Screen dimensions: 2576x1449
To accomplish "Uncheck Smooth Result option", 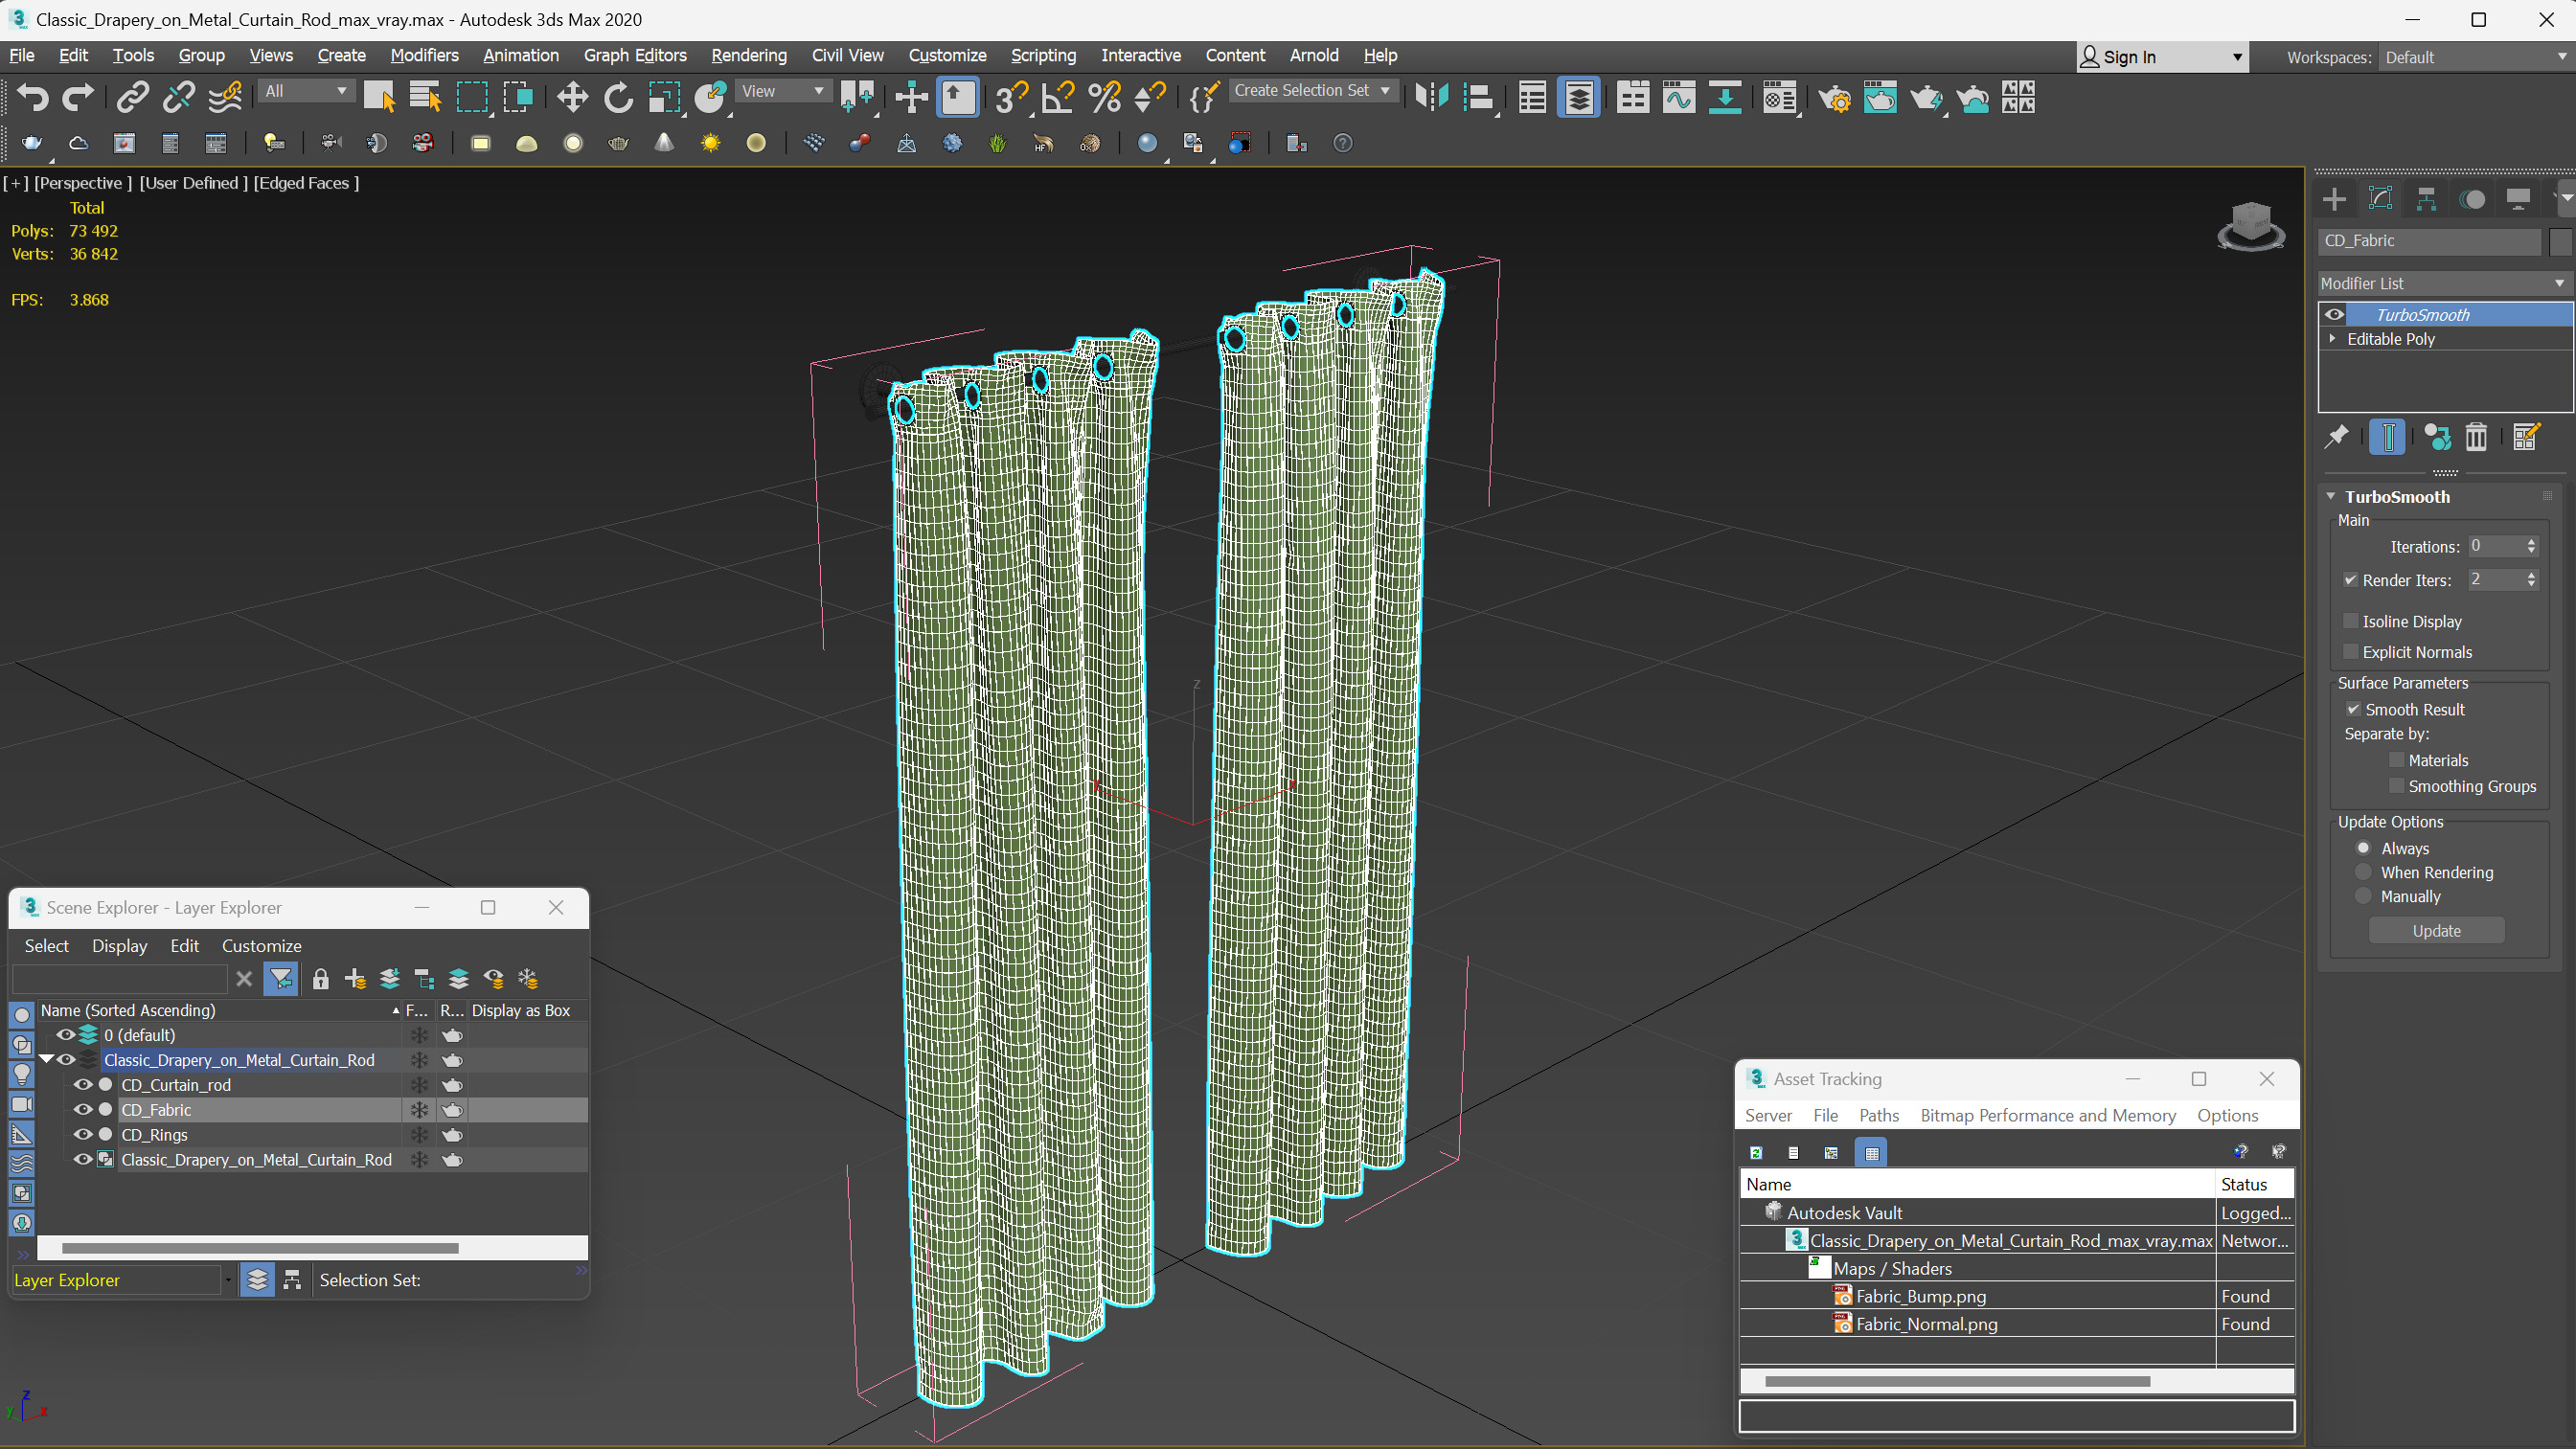I will [x=2353, y=709].
